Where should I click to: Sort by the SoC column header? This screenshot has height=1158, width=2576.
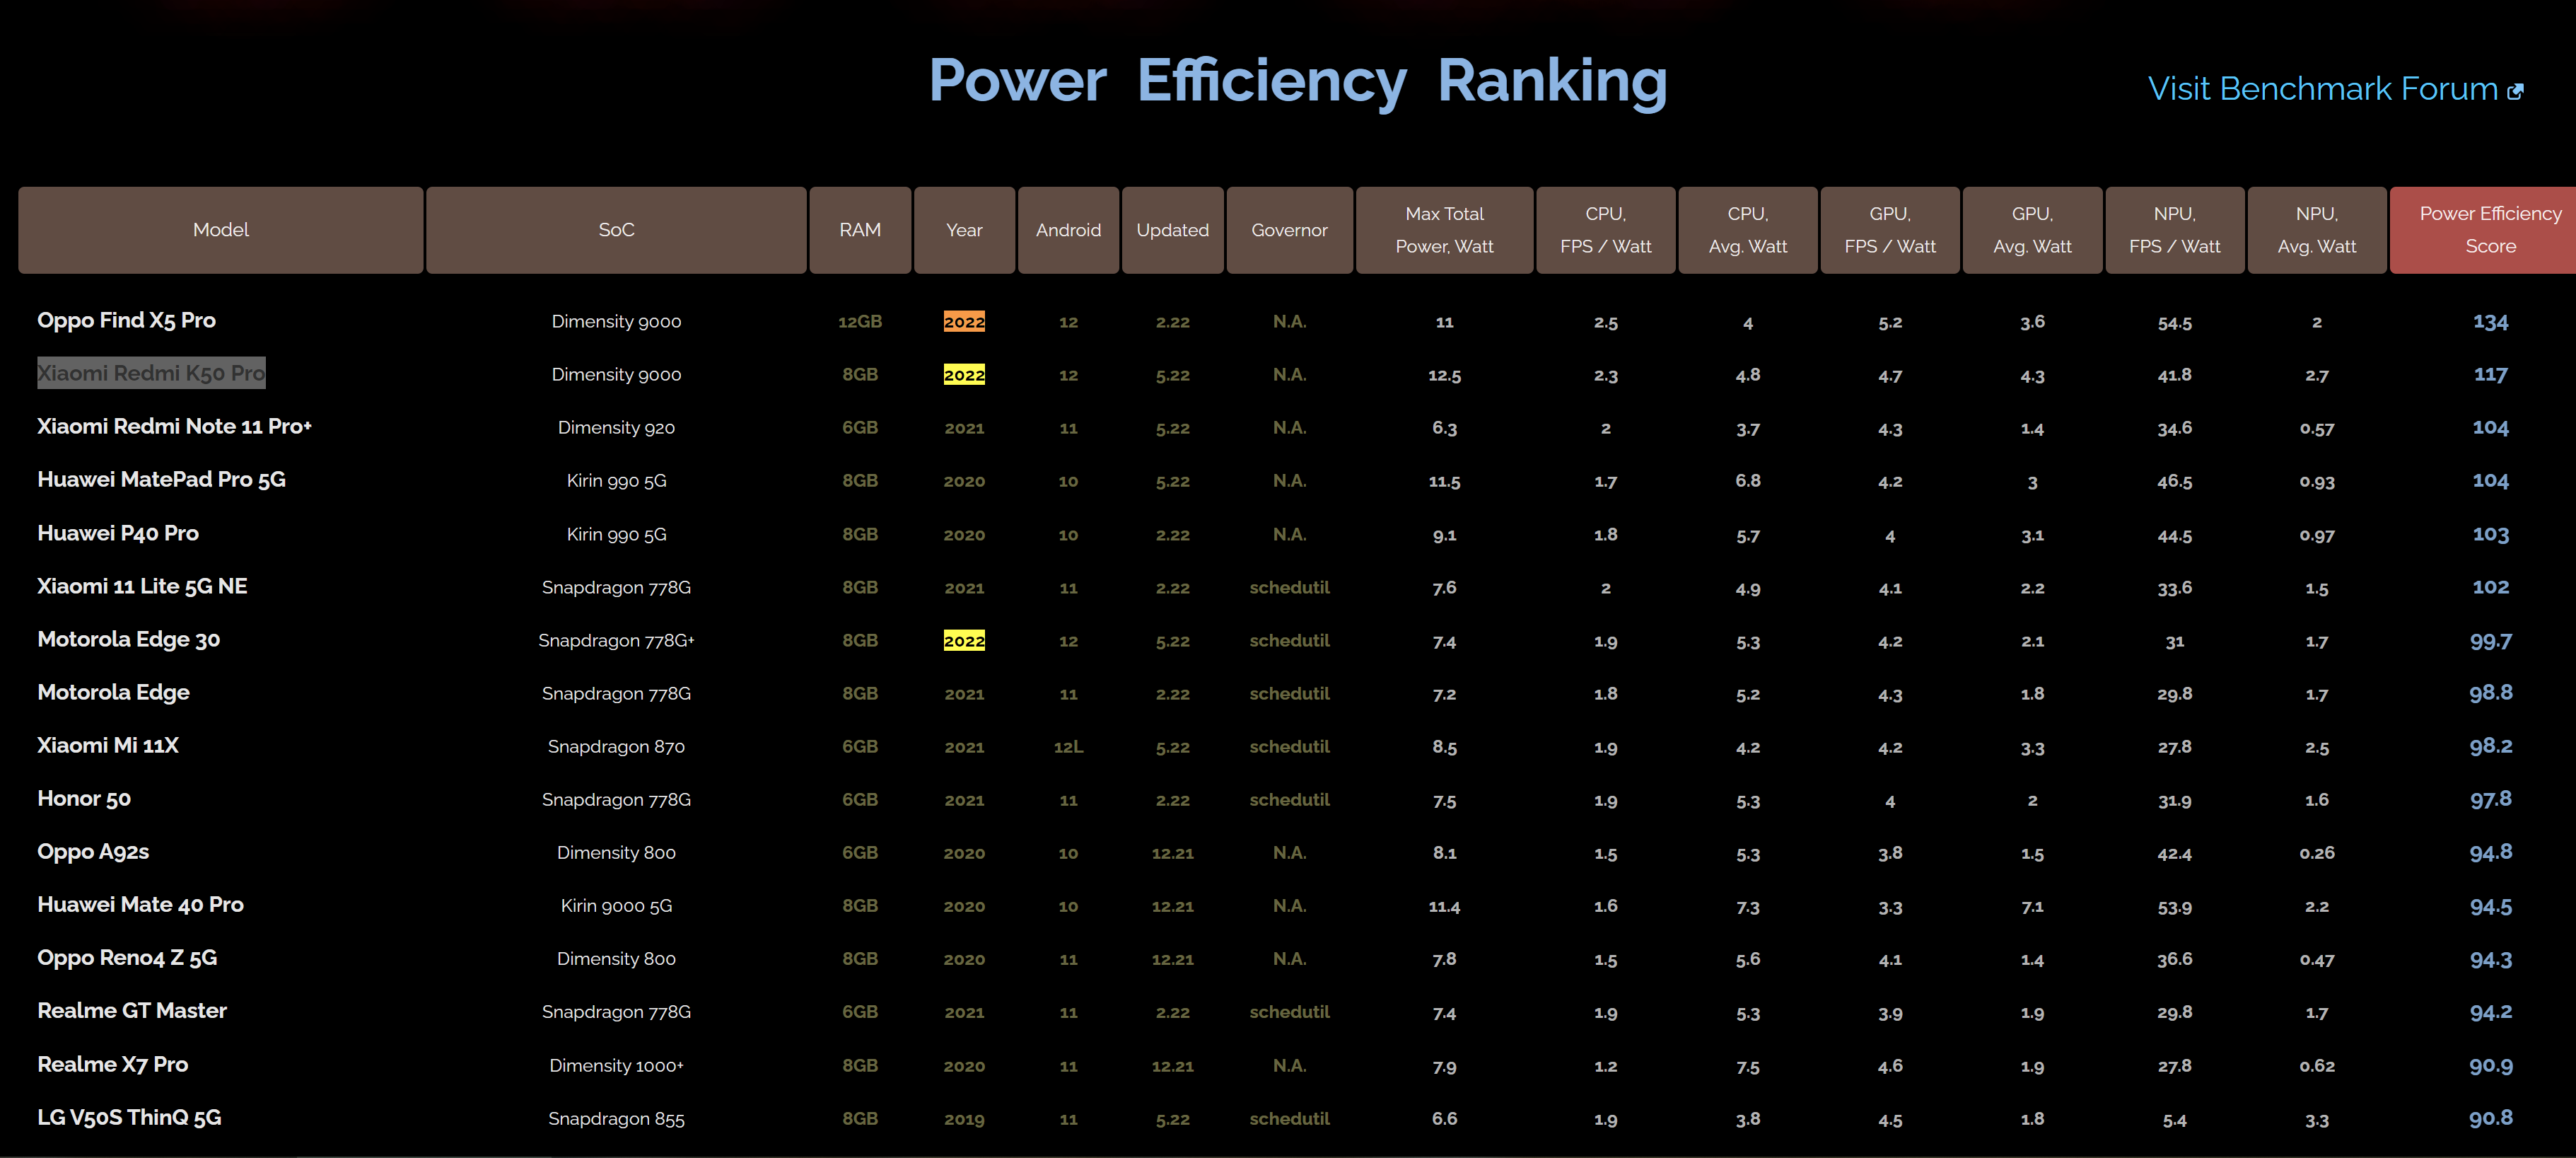tap(616, 230)
